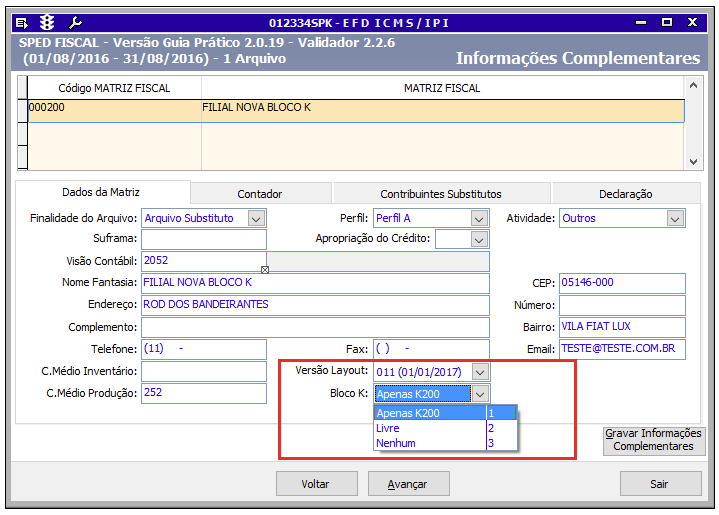Click the lookup icon beside Visão Contábil
This screenshot has height=515, width=719.
pos(265,270)
